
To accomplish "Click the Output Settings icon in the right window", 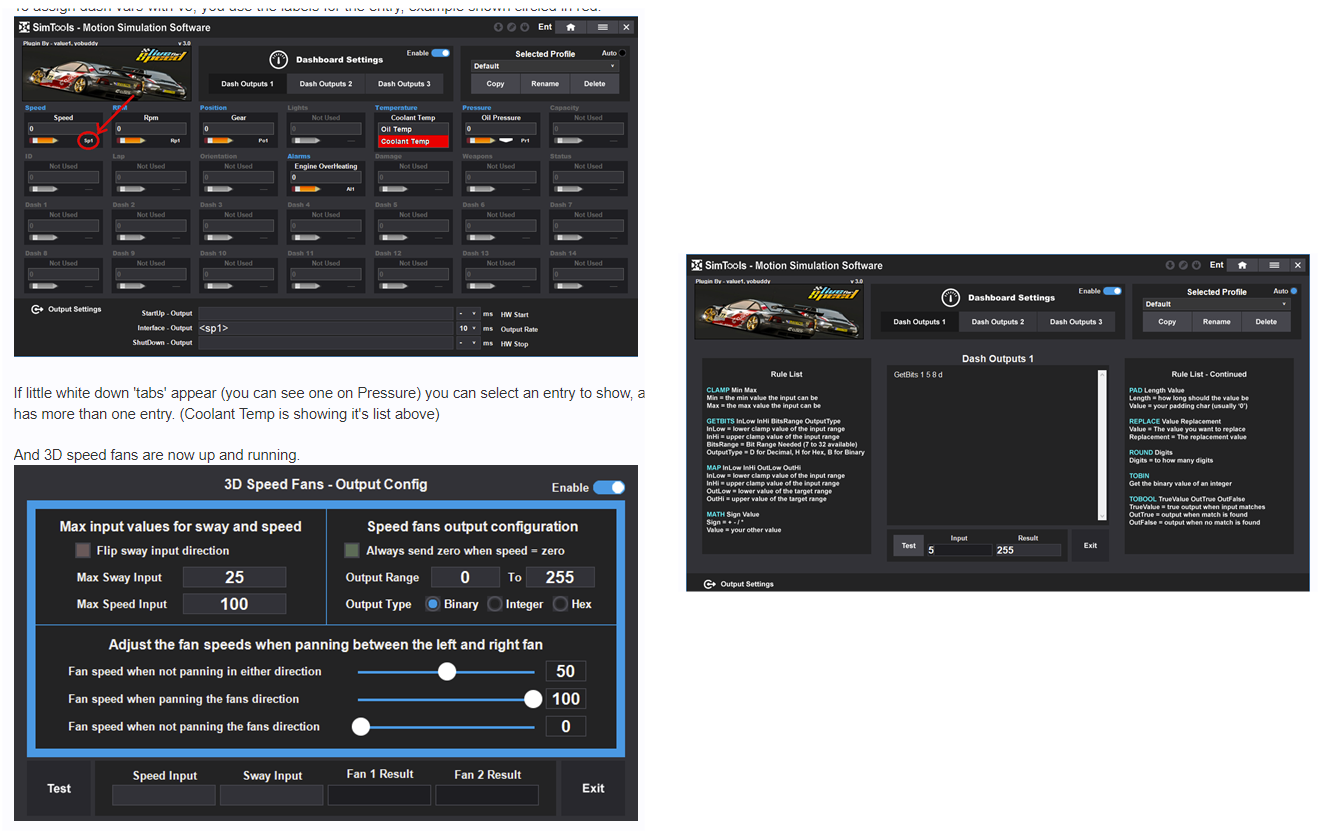I will coord(709,584).
